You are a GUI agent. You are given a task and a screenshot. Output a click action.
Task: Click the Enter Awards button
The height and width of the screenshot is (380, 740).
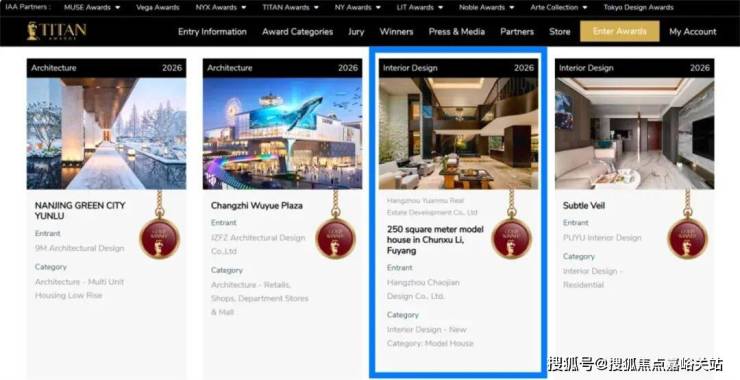point(620,31)
